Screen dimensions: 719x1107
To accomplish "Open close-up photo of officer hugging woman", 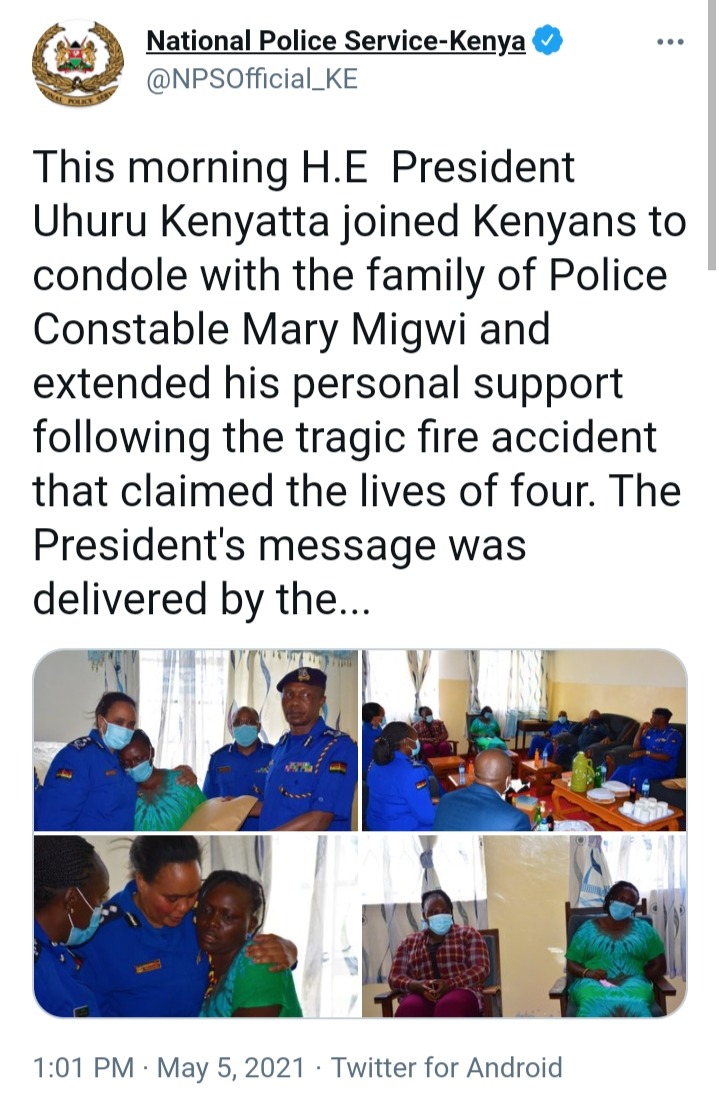I will tap(196, 926).
